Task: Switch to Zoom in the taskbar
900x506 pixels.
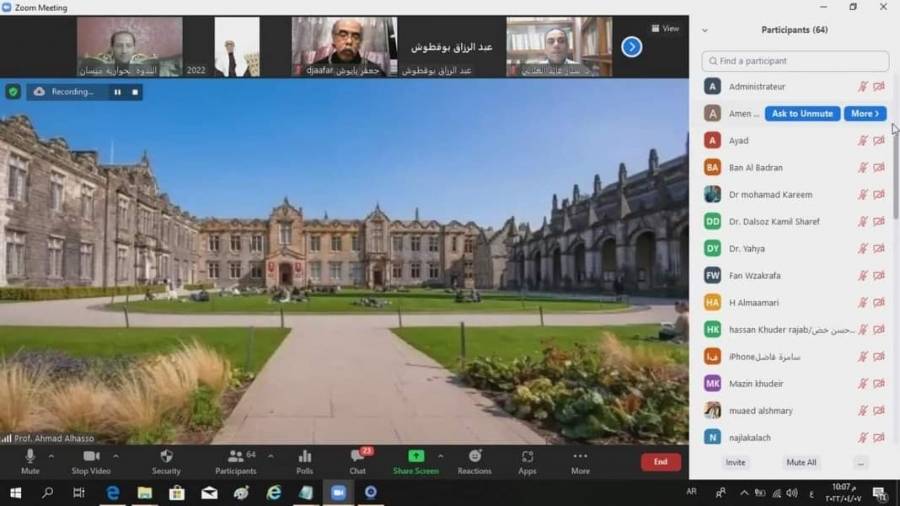Action: point(339,493)
